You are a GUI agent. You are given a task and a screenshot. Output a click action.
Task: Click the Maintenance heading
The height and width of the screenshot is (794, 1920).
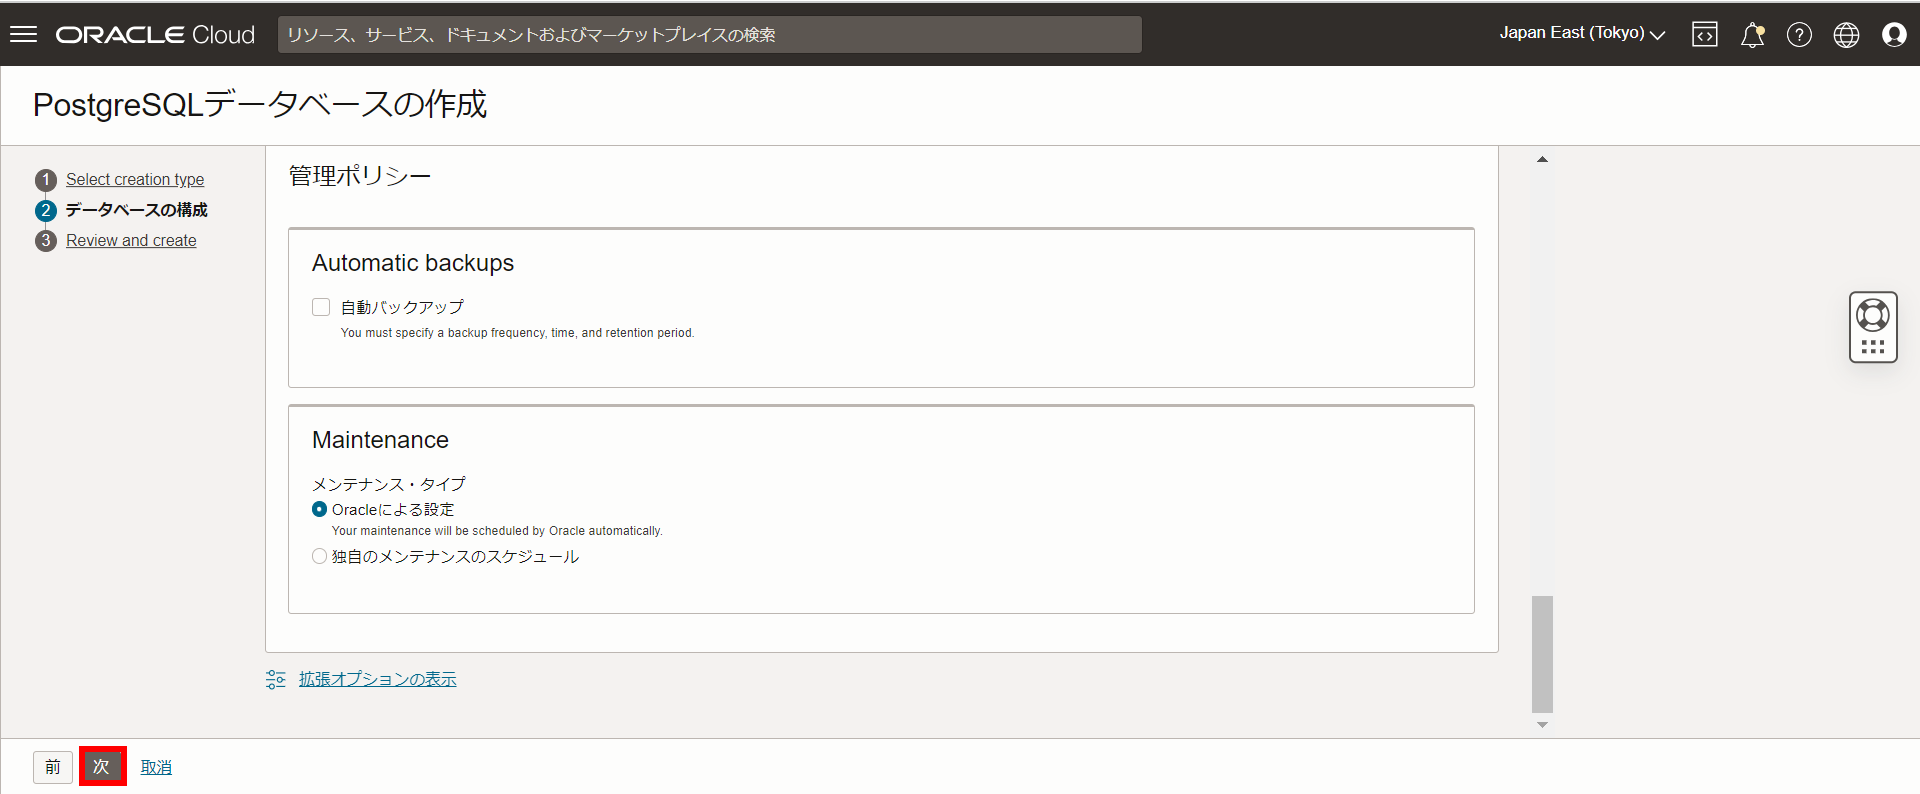[x=380, y=440]
